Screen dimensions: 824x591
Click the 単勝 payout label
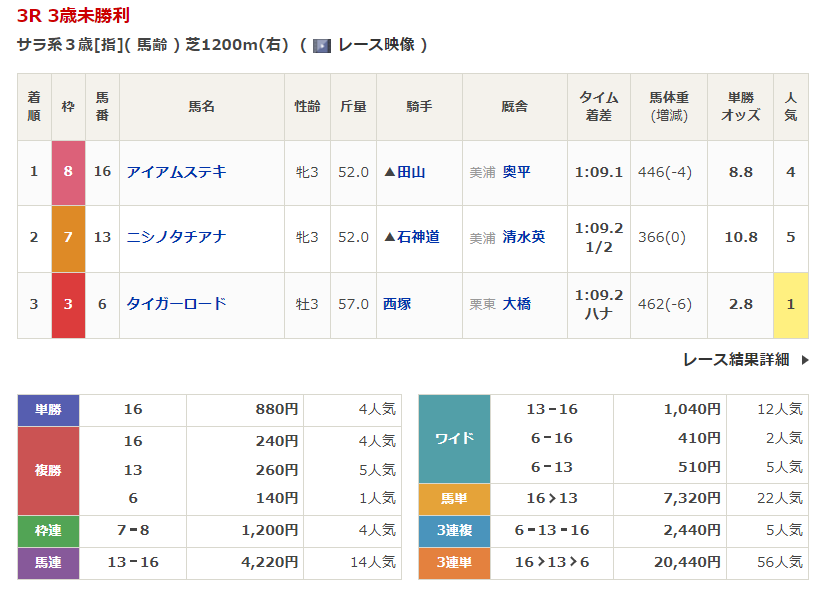click(48, 409)
